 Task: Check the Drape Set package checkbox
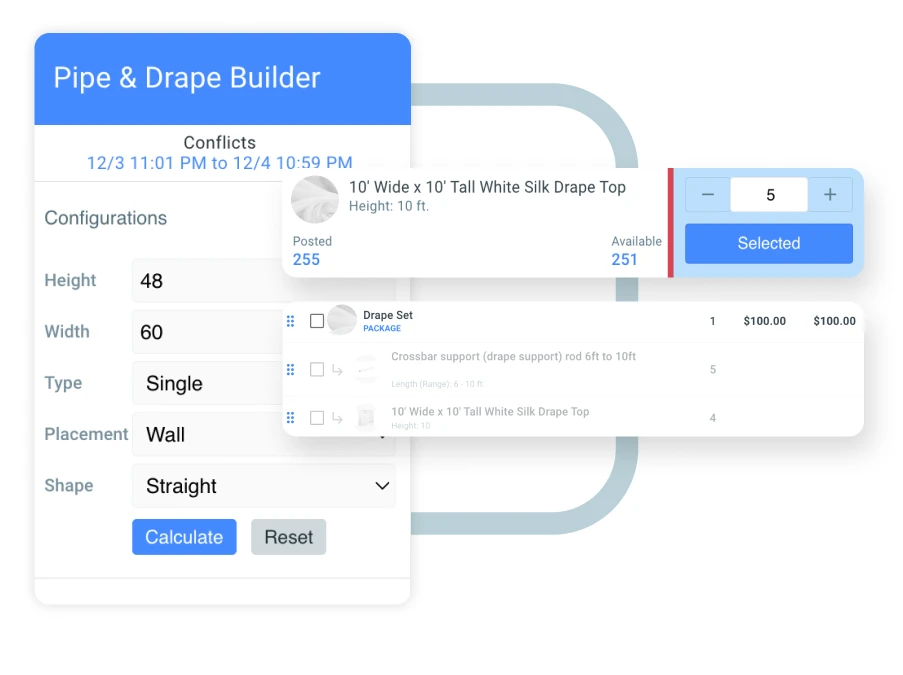(318, 321)
